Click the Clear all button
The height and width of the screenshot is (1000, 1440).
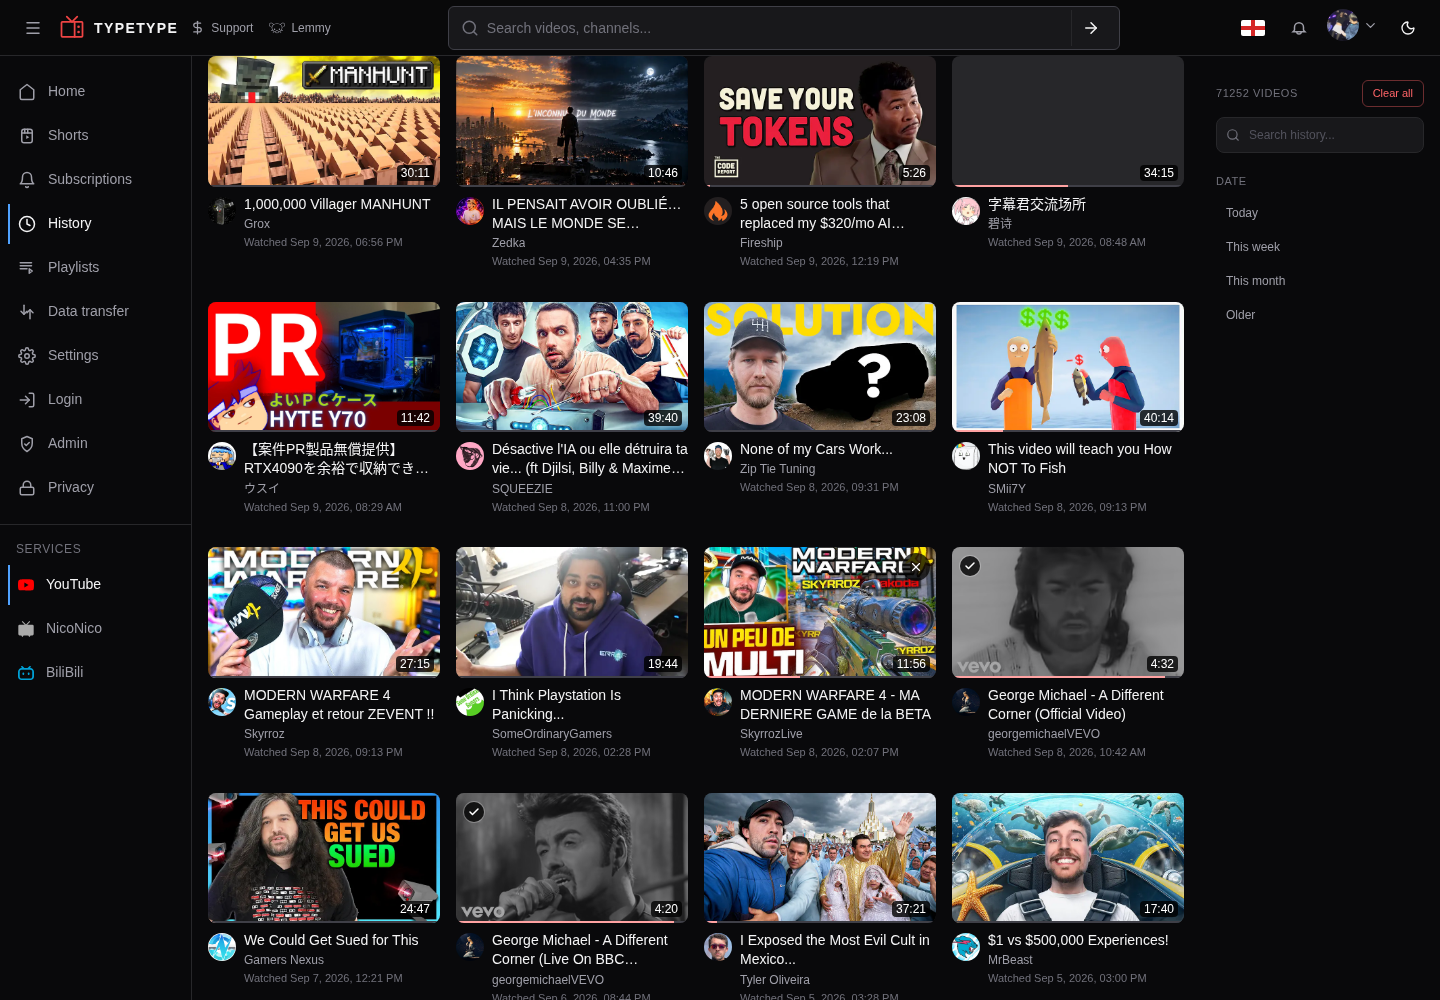tap(1392, 93)
